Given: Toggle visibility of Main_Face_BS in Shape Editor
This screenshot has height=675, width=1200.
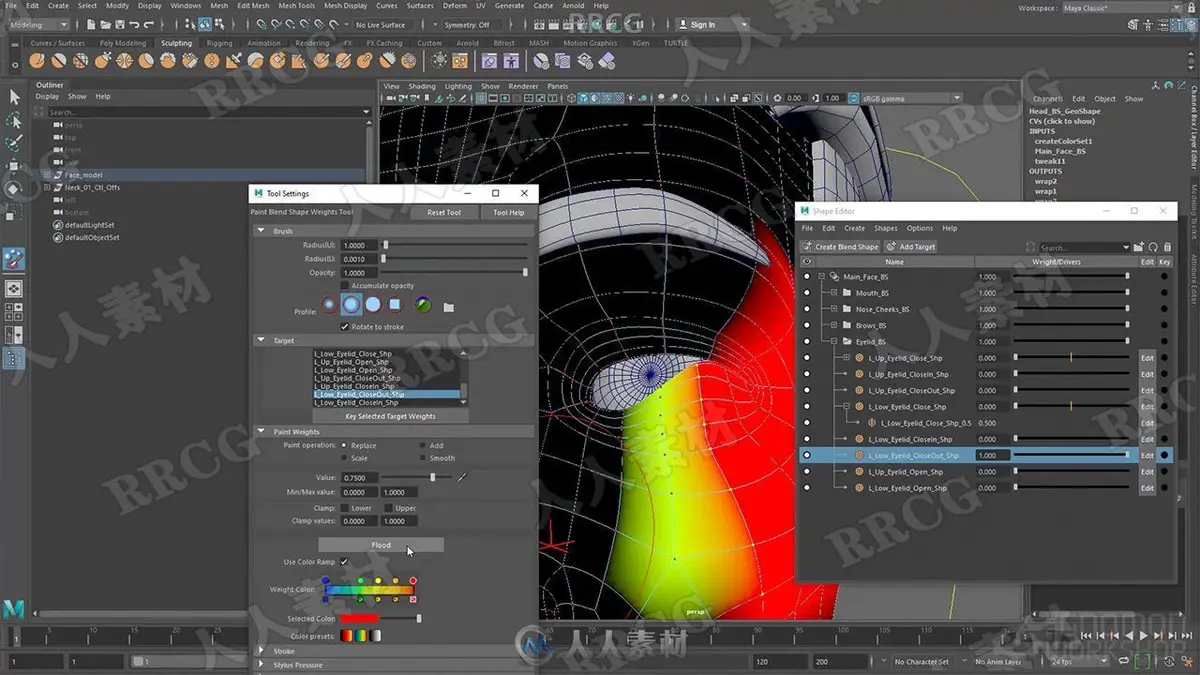Looking at the screenshot, I should pos(807,277).
